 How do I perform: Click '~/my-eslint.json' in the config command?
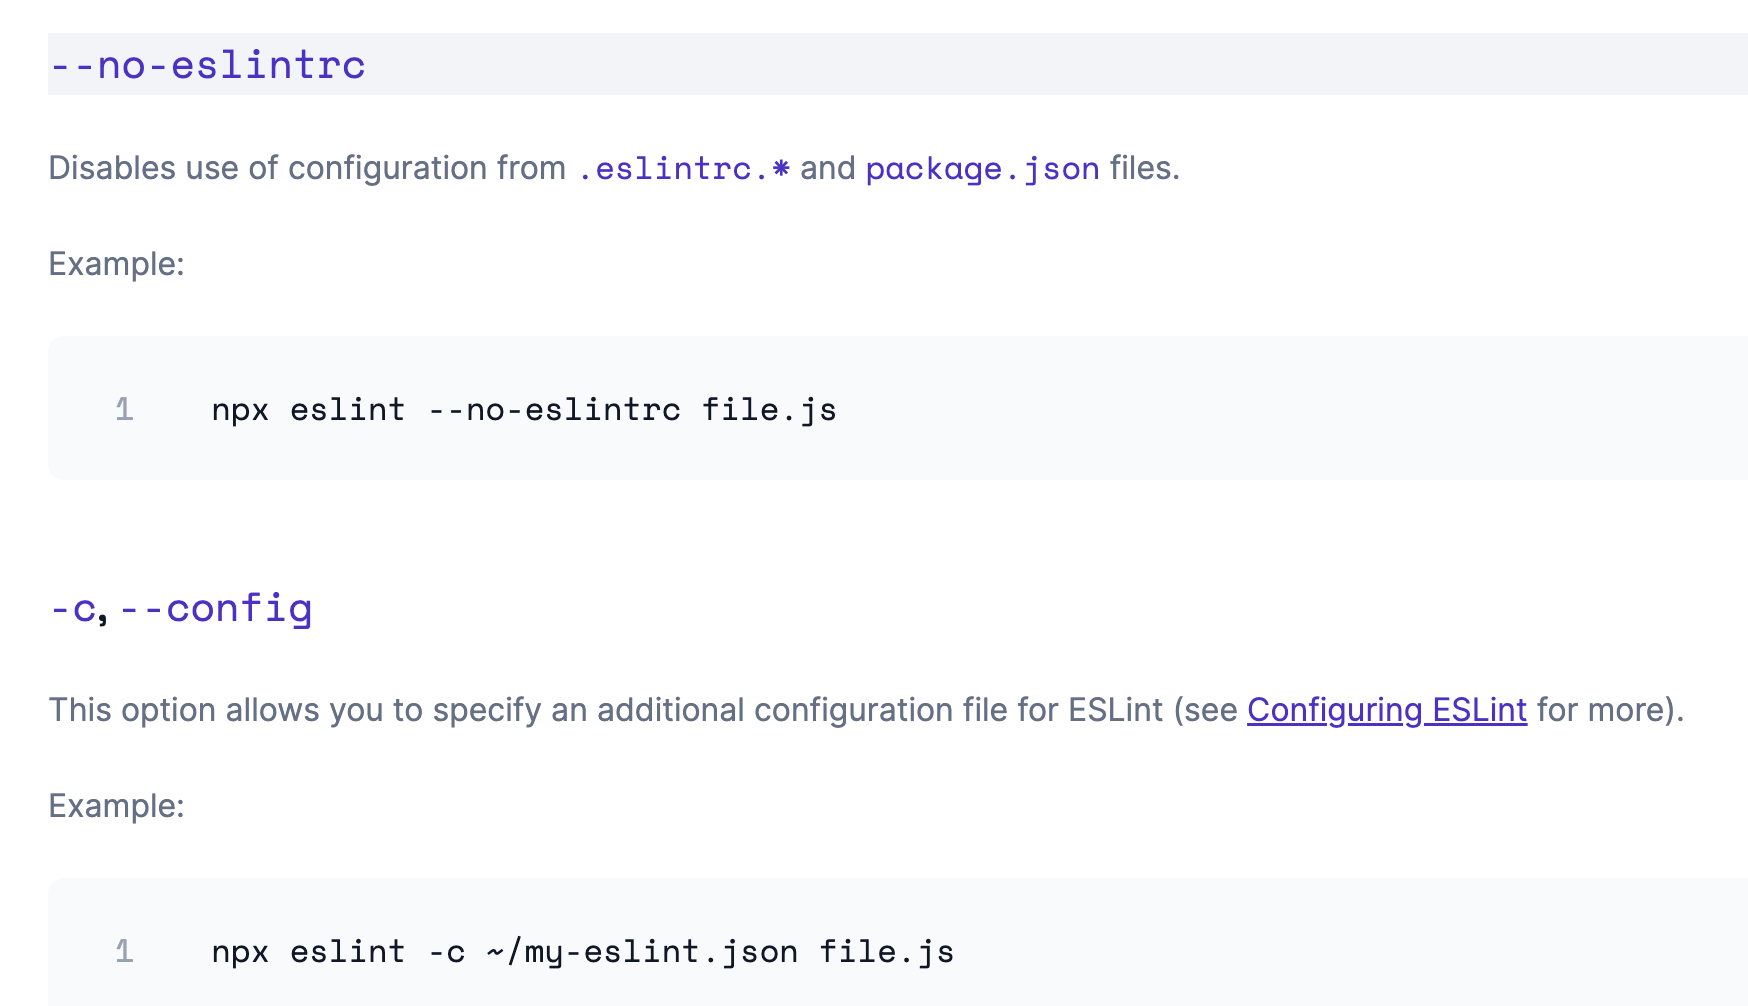click(x=641, y=951)
